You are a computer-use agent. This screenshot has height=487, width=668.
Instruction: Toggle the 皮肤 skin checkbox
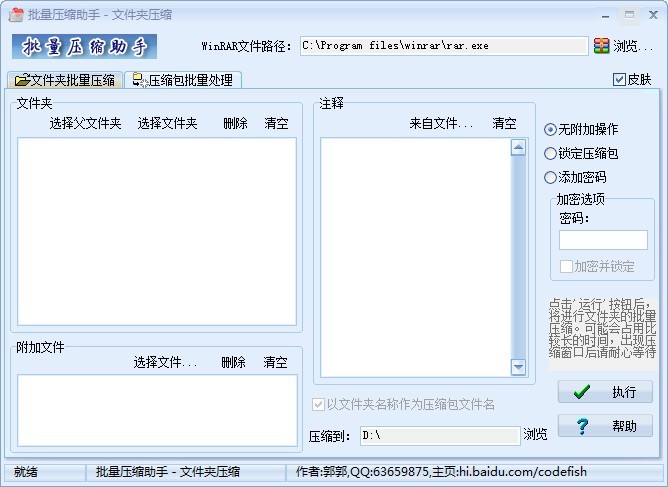(x=619, y=80)
